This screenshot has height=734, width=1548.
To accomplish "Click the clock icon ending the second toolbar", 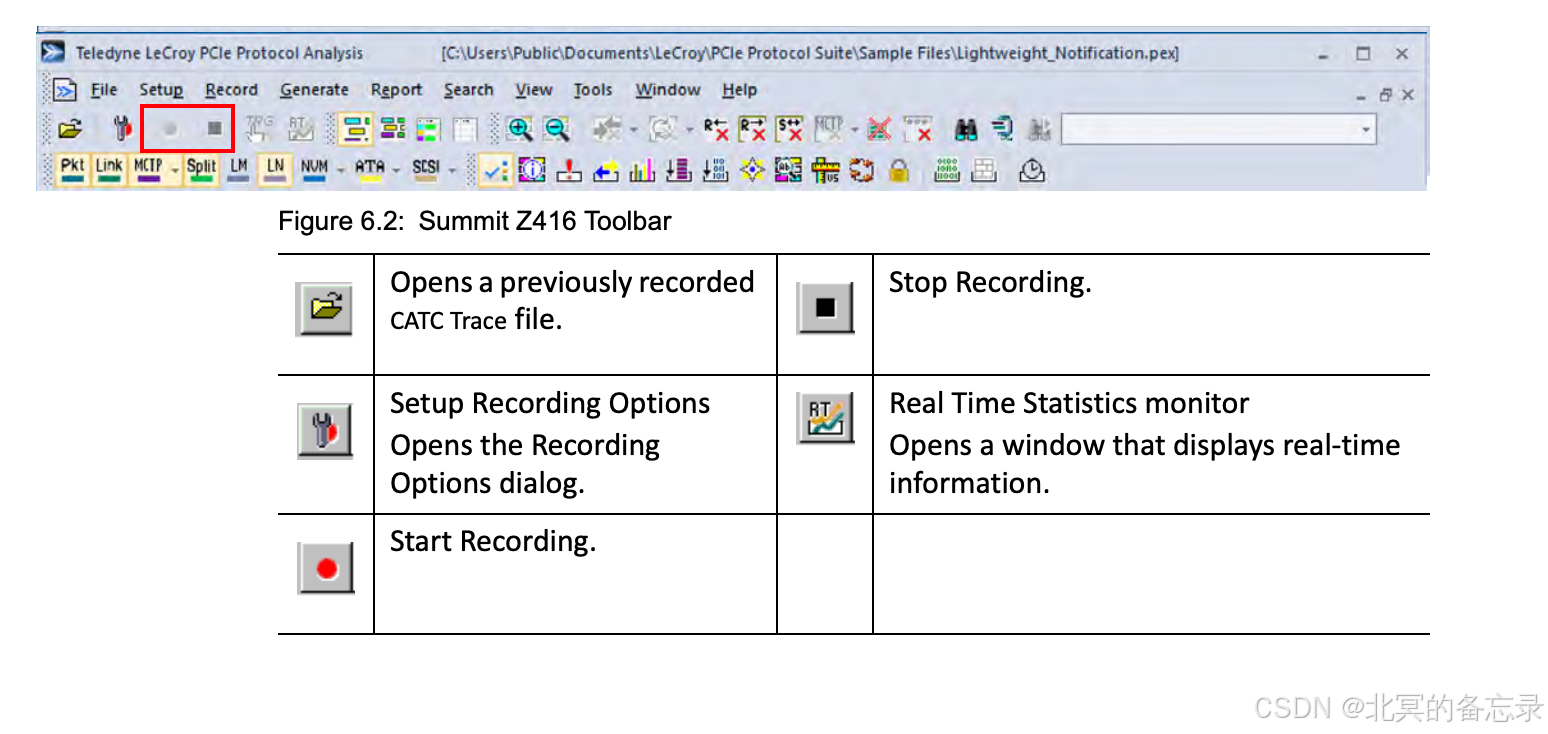I will pyautogui.click(x=1032, y=171).
